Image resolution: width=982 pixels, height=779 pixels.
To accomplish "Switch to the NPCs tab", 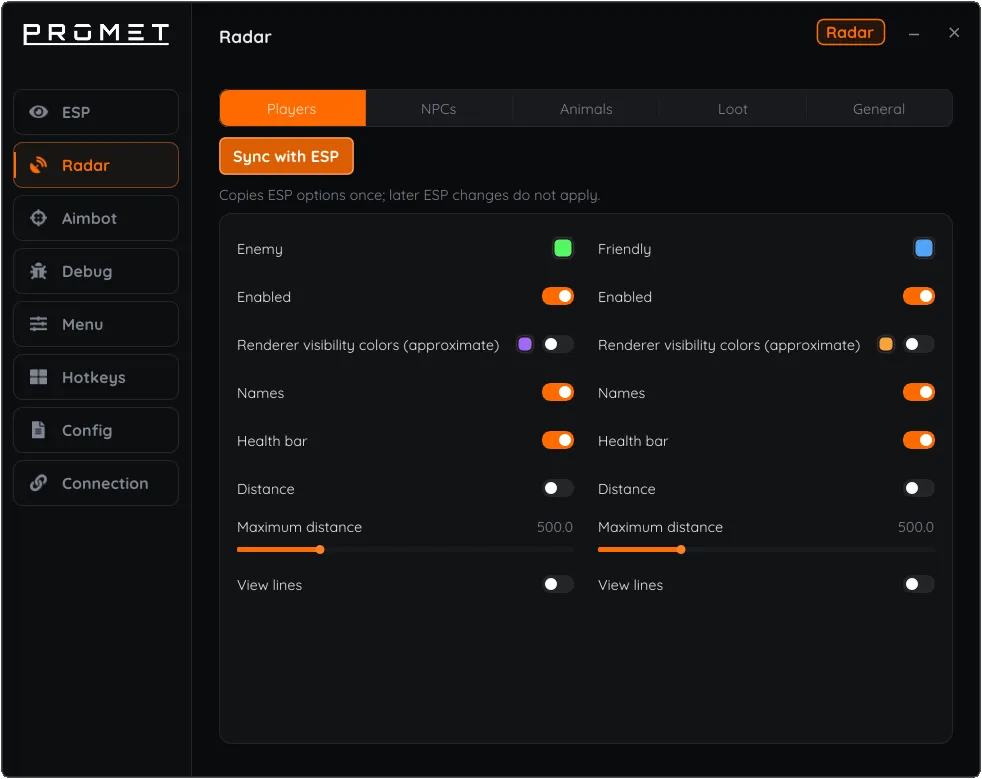I will (x=438, y=108).
